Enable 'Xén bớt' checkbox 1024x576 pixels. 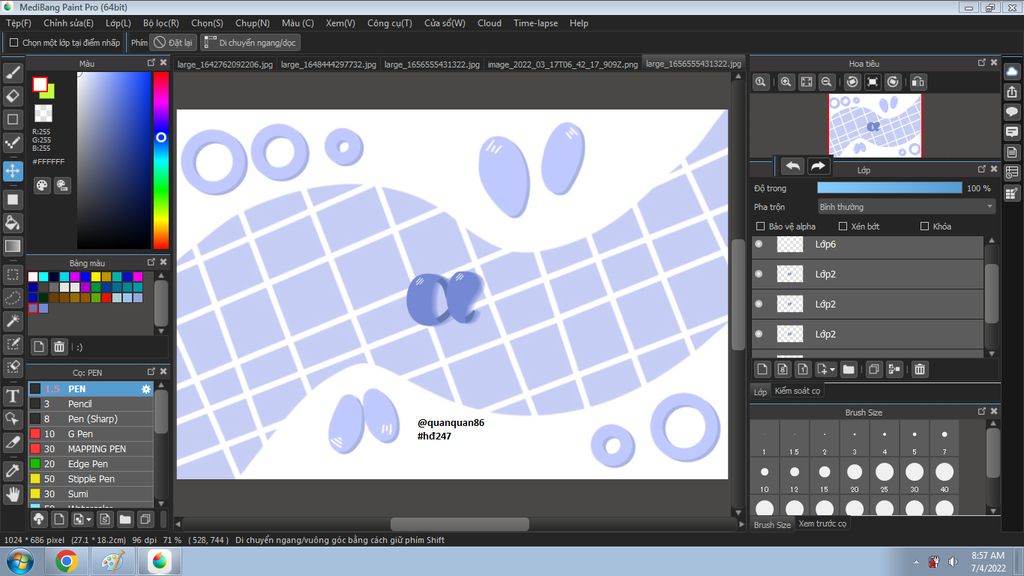pyautogui.click(x=842, y=226)
